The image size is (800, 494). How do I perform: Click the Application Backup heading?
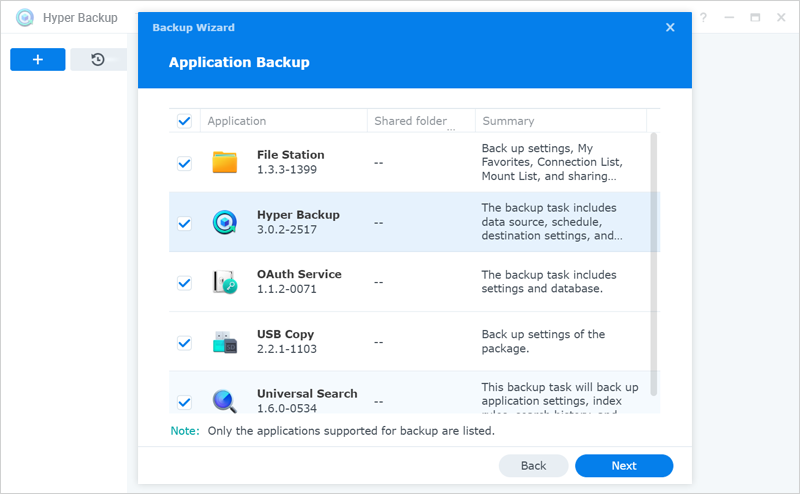(x=239, y=62)
